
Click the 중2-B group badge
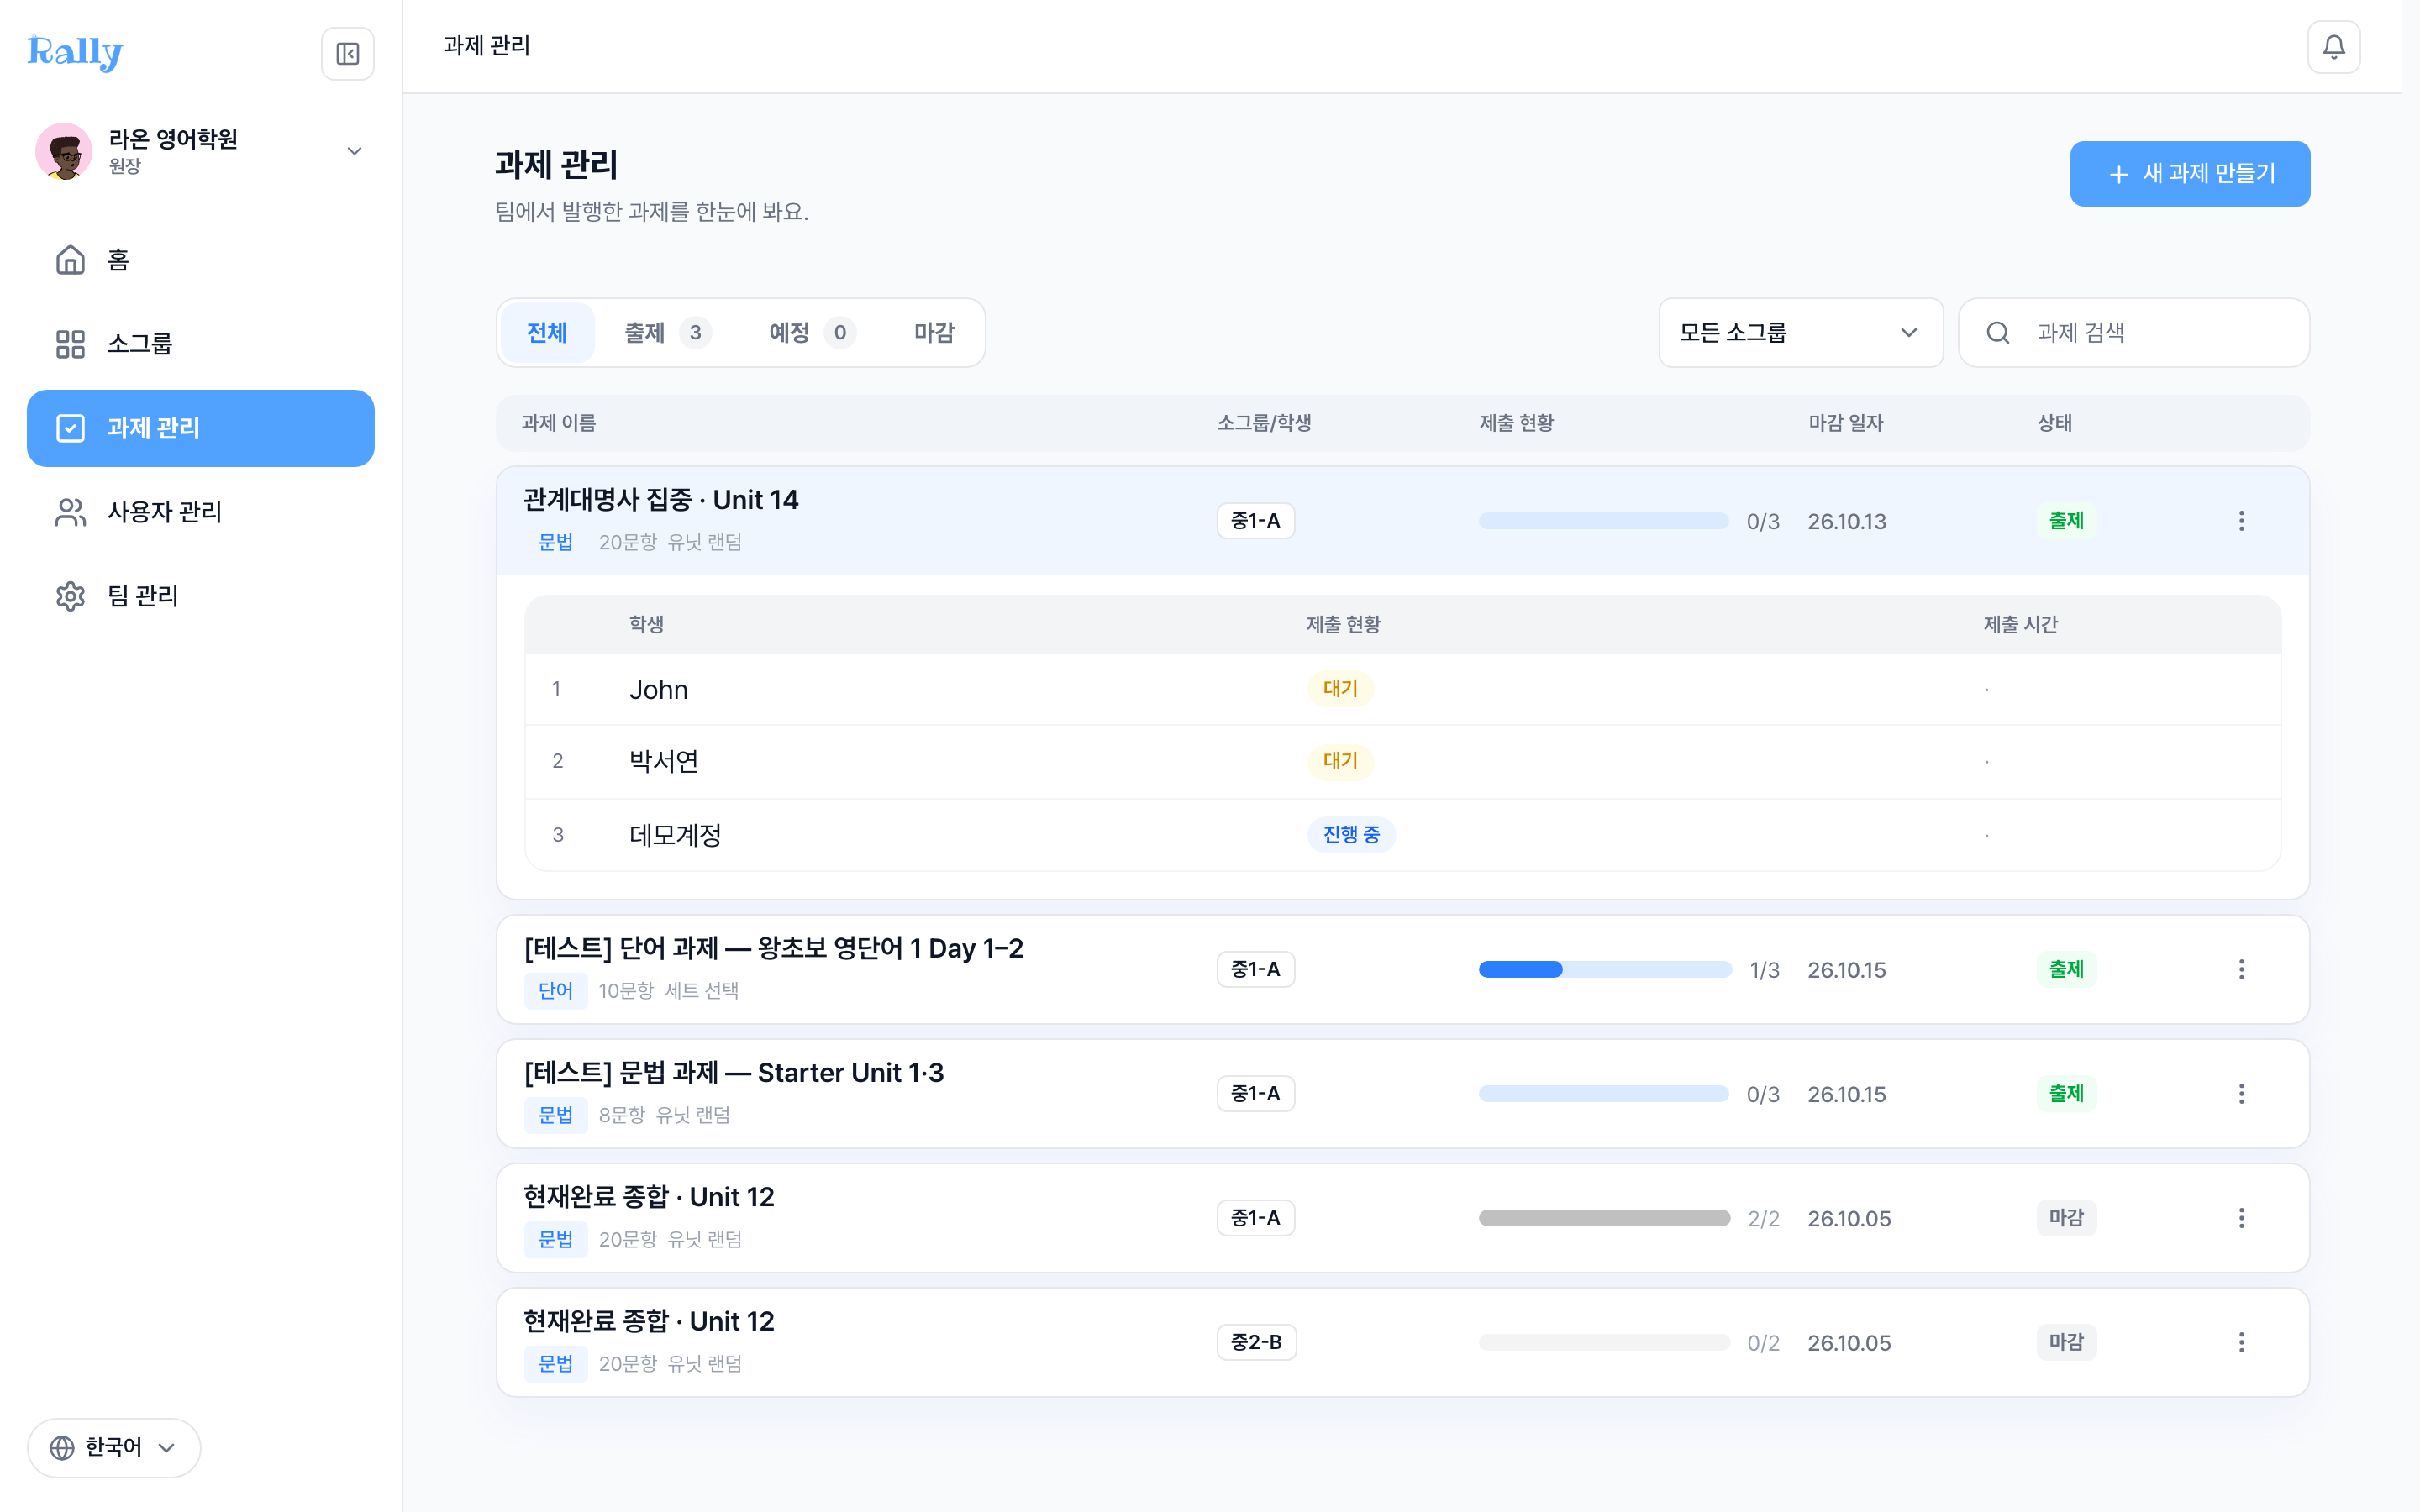pyautogui.click(x=1256, y=1342)
